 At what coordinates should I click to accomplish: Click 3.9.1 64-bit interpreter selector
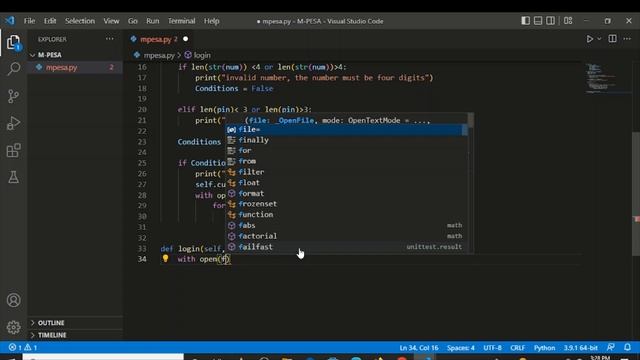(x=580, y=347)
